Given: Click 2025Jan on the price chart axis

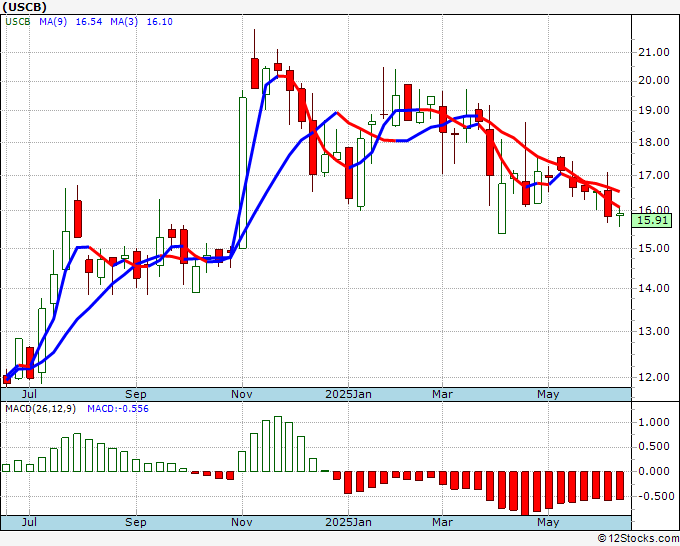Looking at the screenshot, I should coord(348,394).
